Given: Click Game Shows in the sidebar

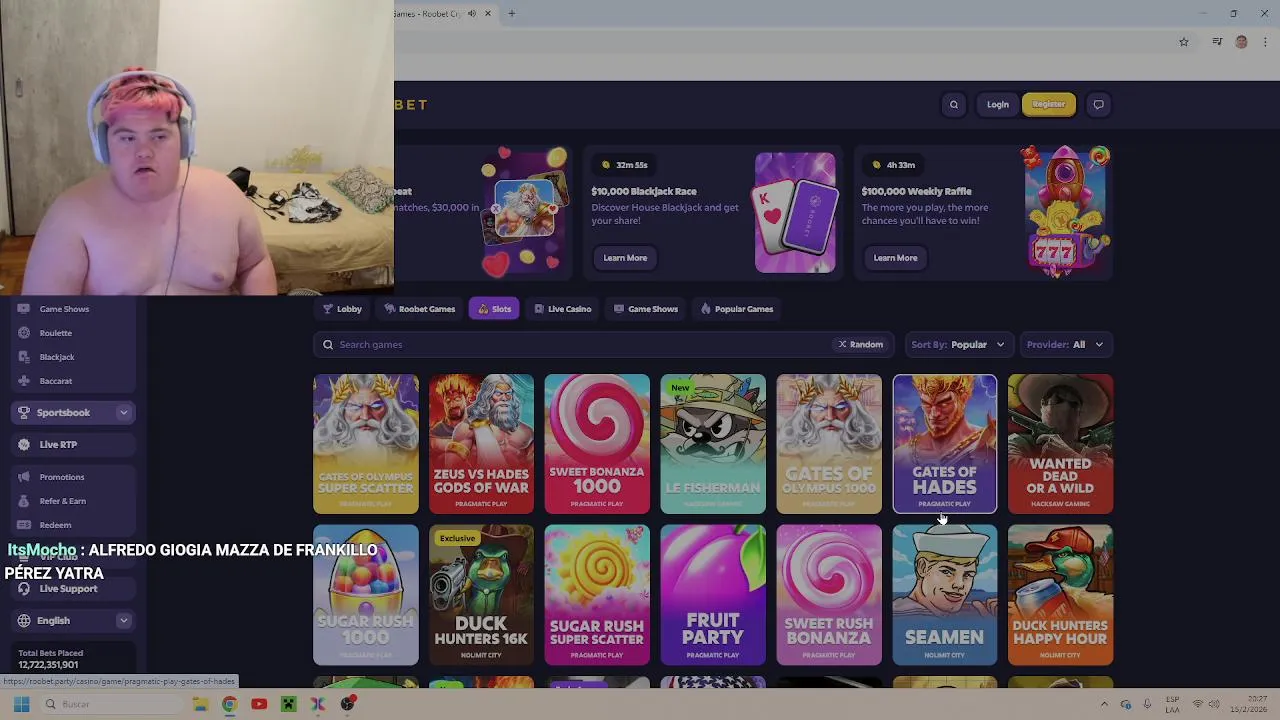Looking at the screenshot, I should 64,309.
